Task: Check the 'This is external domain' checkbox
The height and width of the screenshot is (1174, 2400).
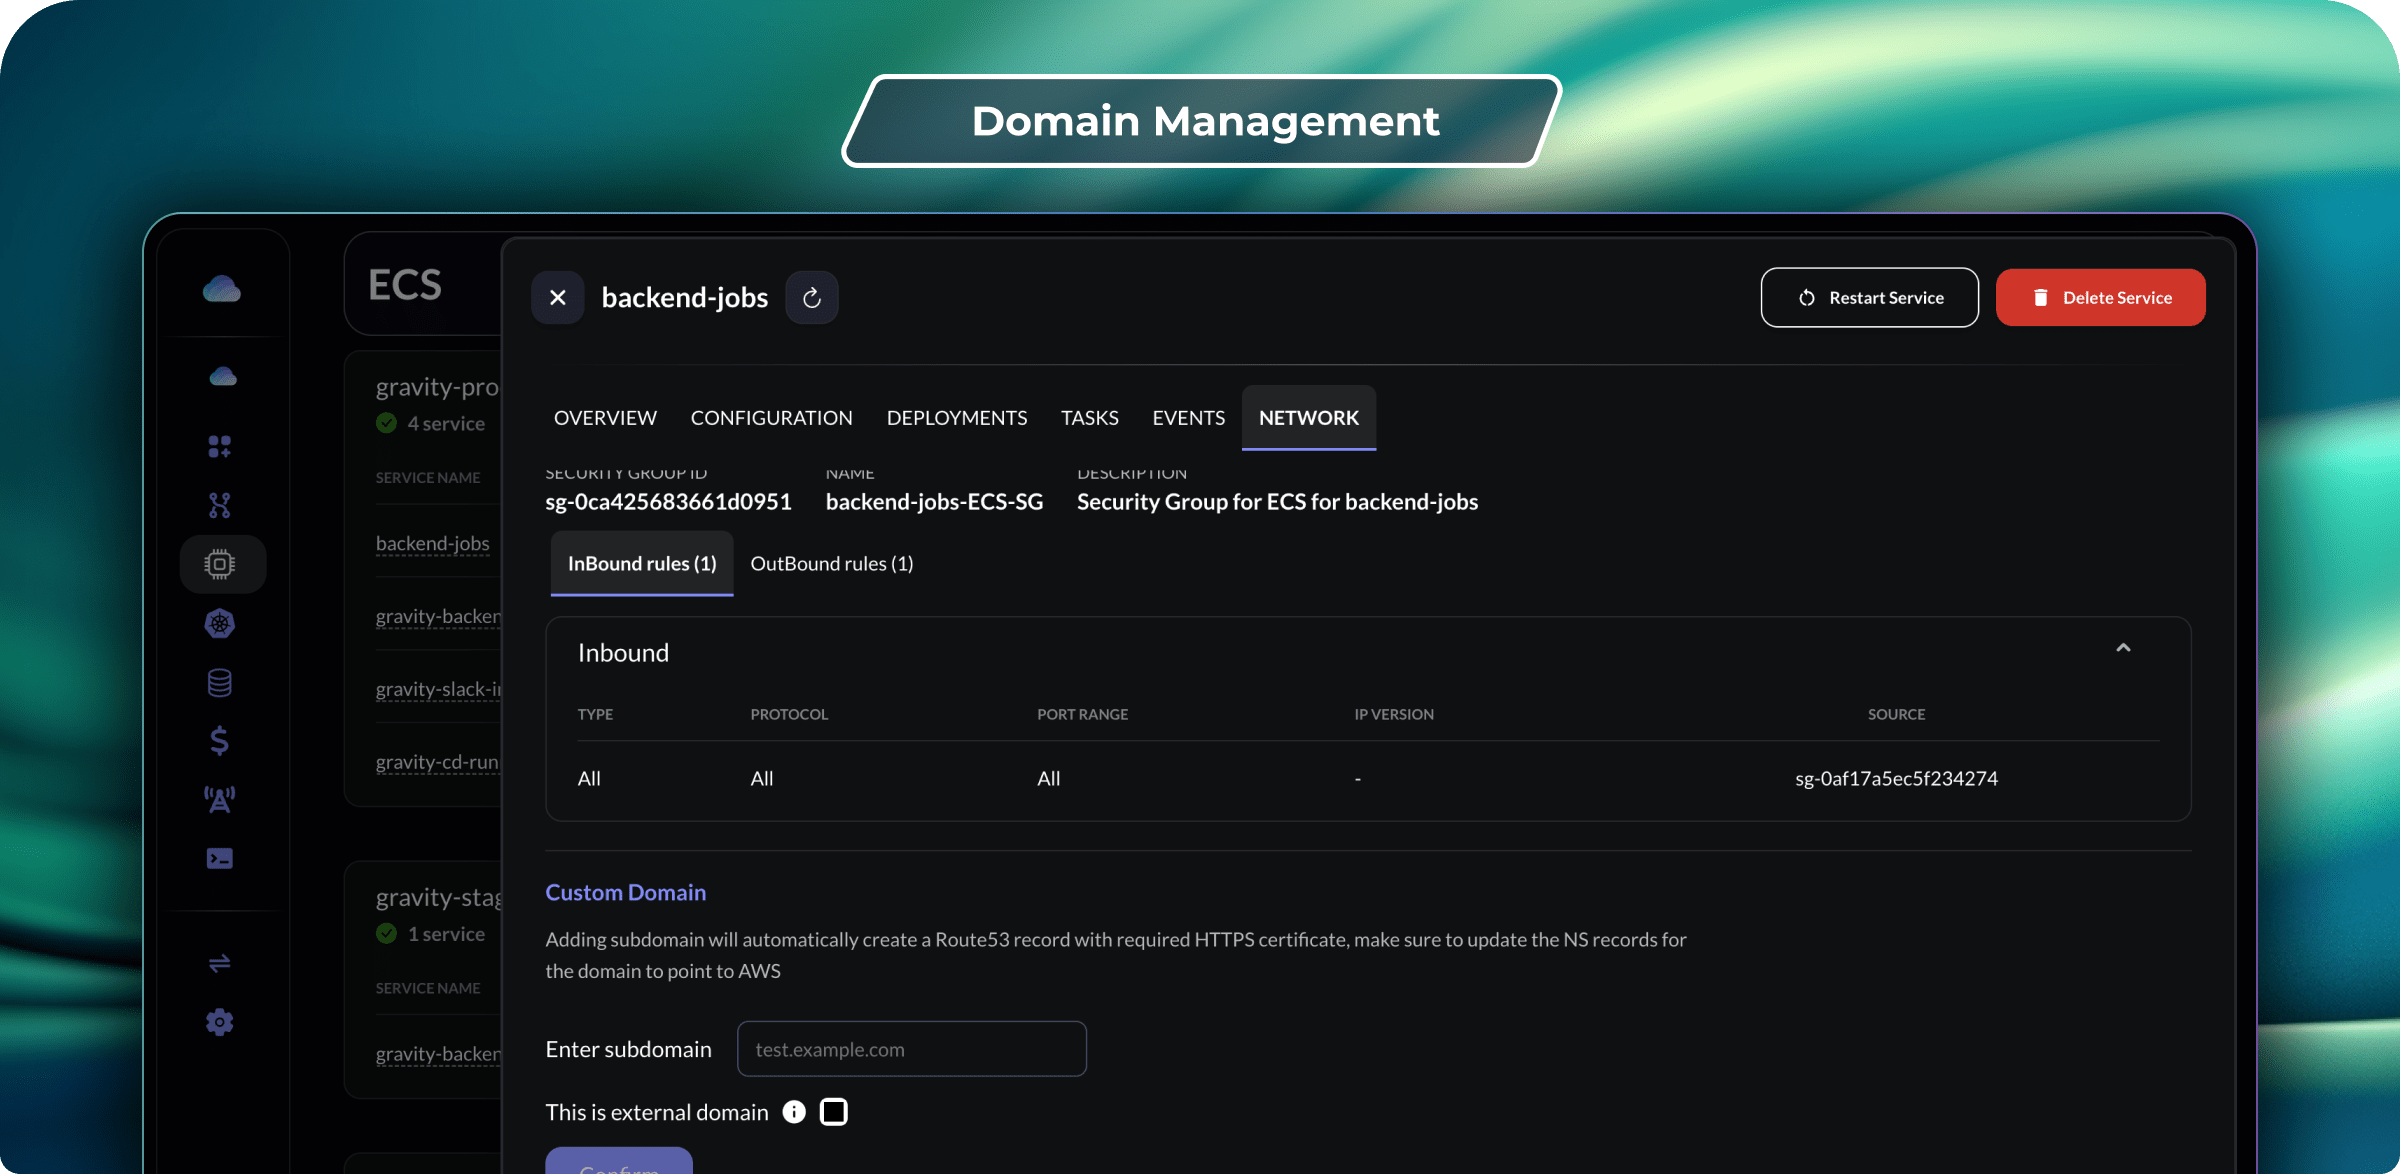Action: [833, 1111]
